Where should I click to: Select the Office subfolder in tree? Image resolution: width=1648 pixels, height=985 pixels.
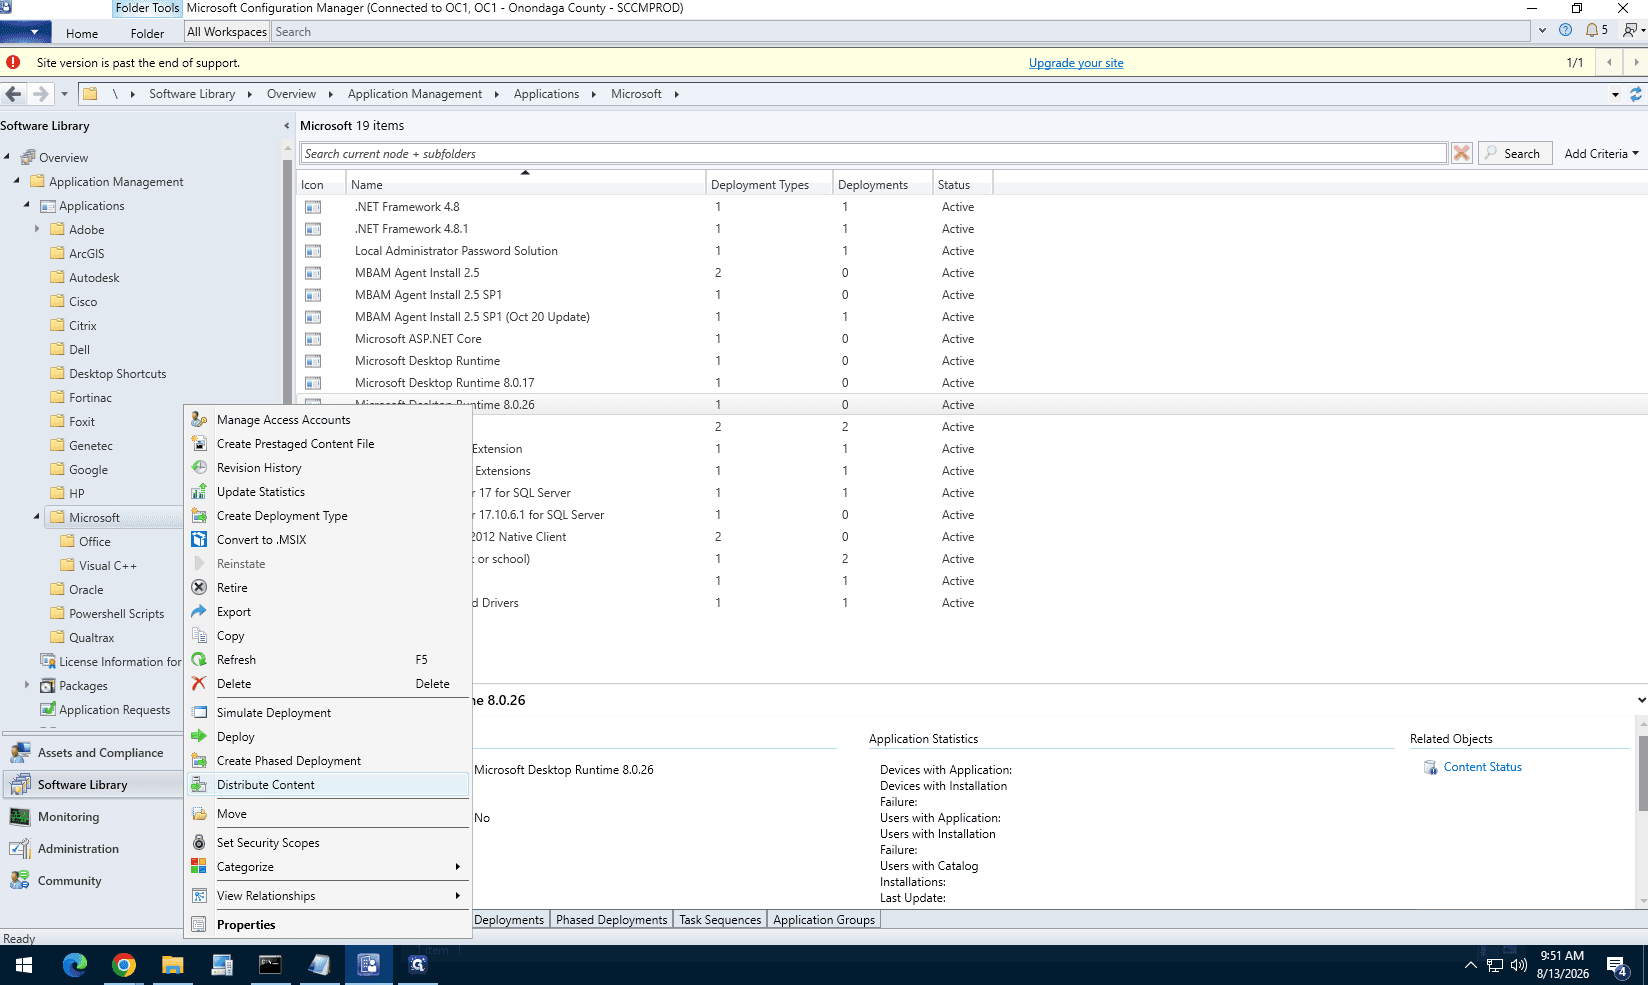[x=94, y=541]
